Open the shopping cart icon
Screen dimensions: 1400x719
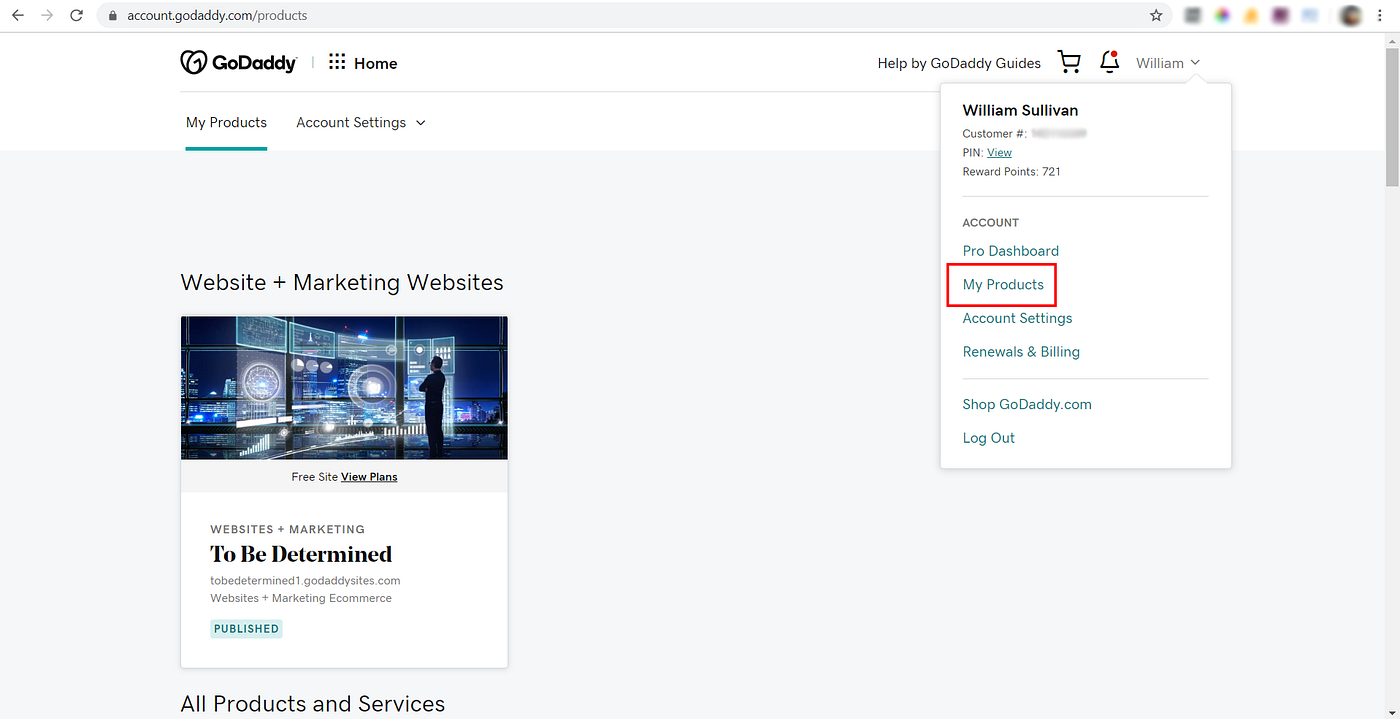point(1069,63)
